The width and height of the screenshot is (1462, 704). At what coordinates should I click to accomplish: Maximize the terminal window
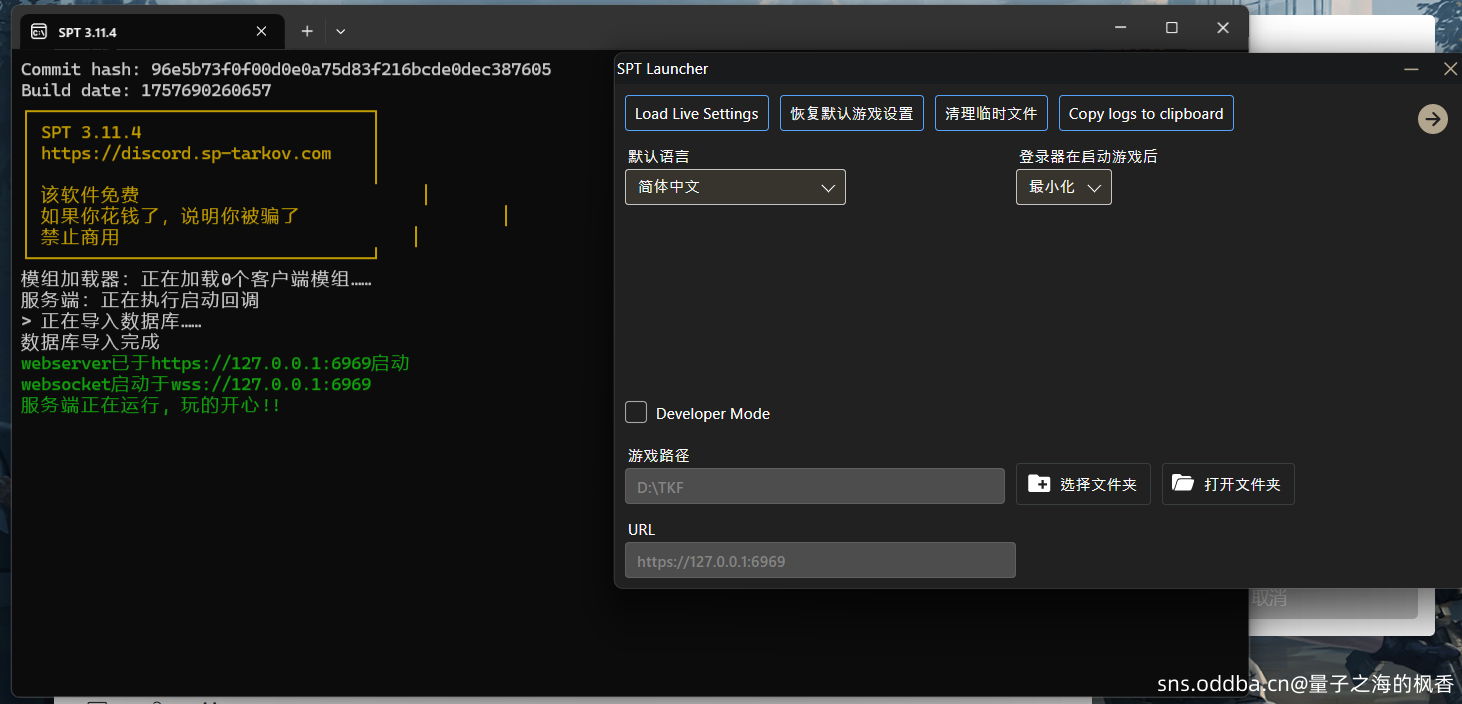click(1172, 28)
